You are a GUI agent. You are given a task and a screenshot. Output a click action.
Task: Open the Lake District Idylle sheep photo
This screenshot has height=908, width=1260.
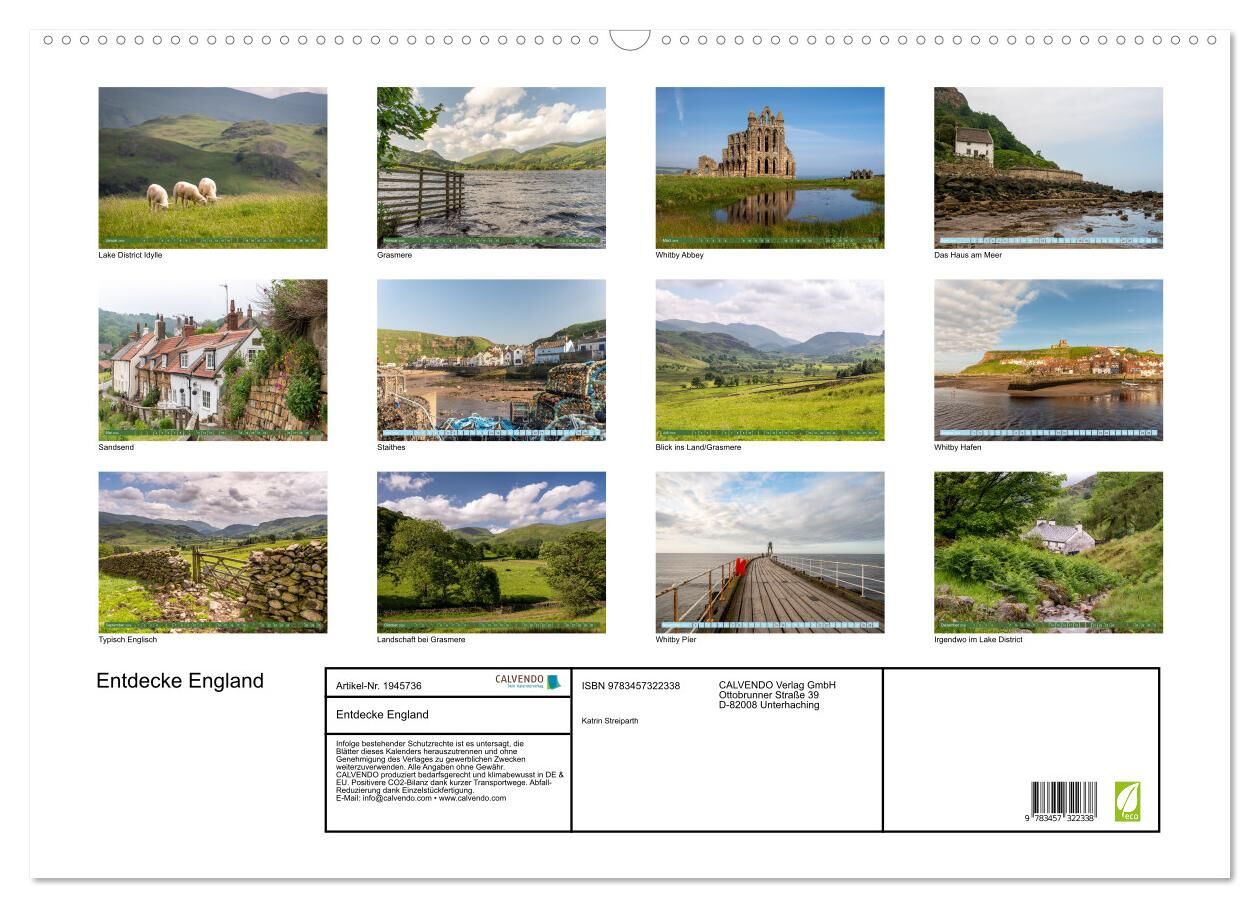[x=212, y=167]
